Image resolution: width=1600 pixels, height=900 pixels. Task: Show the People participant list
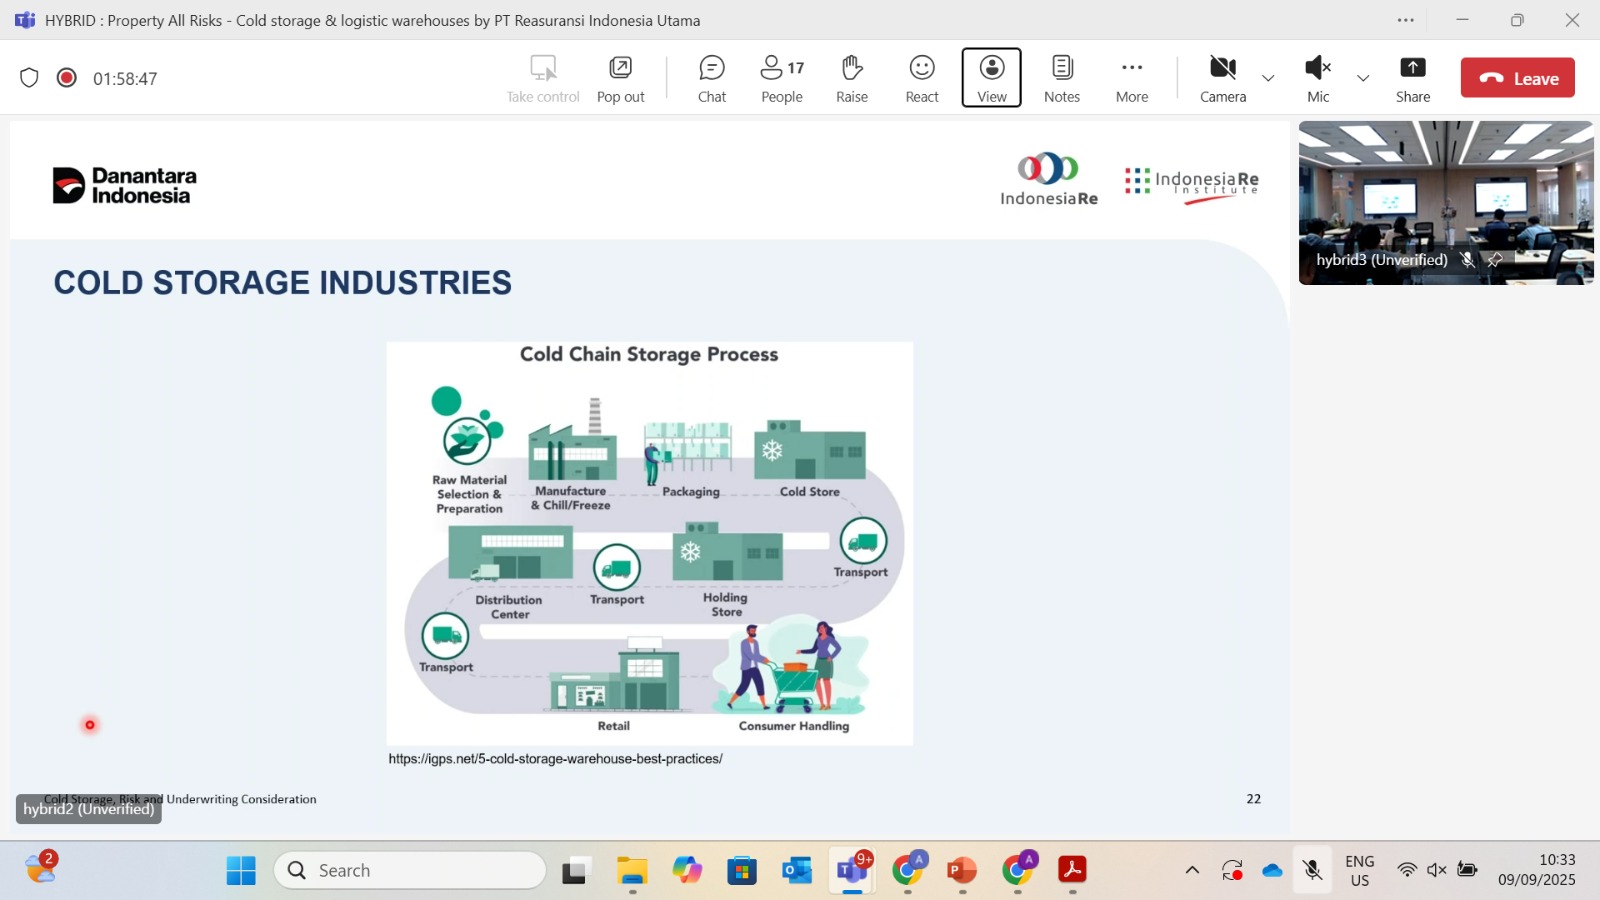(x=781, y=78)
